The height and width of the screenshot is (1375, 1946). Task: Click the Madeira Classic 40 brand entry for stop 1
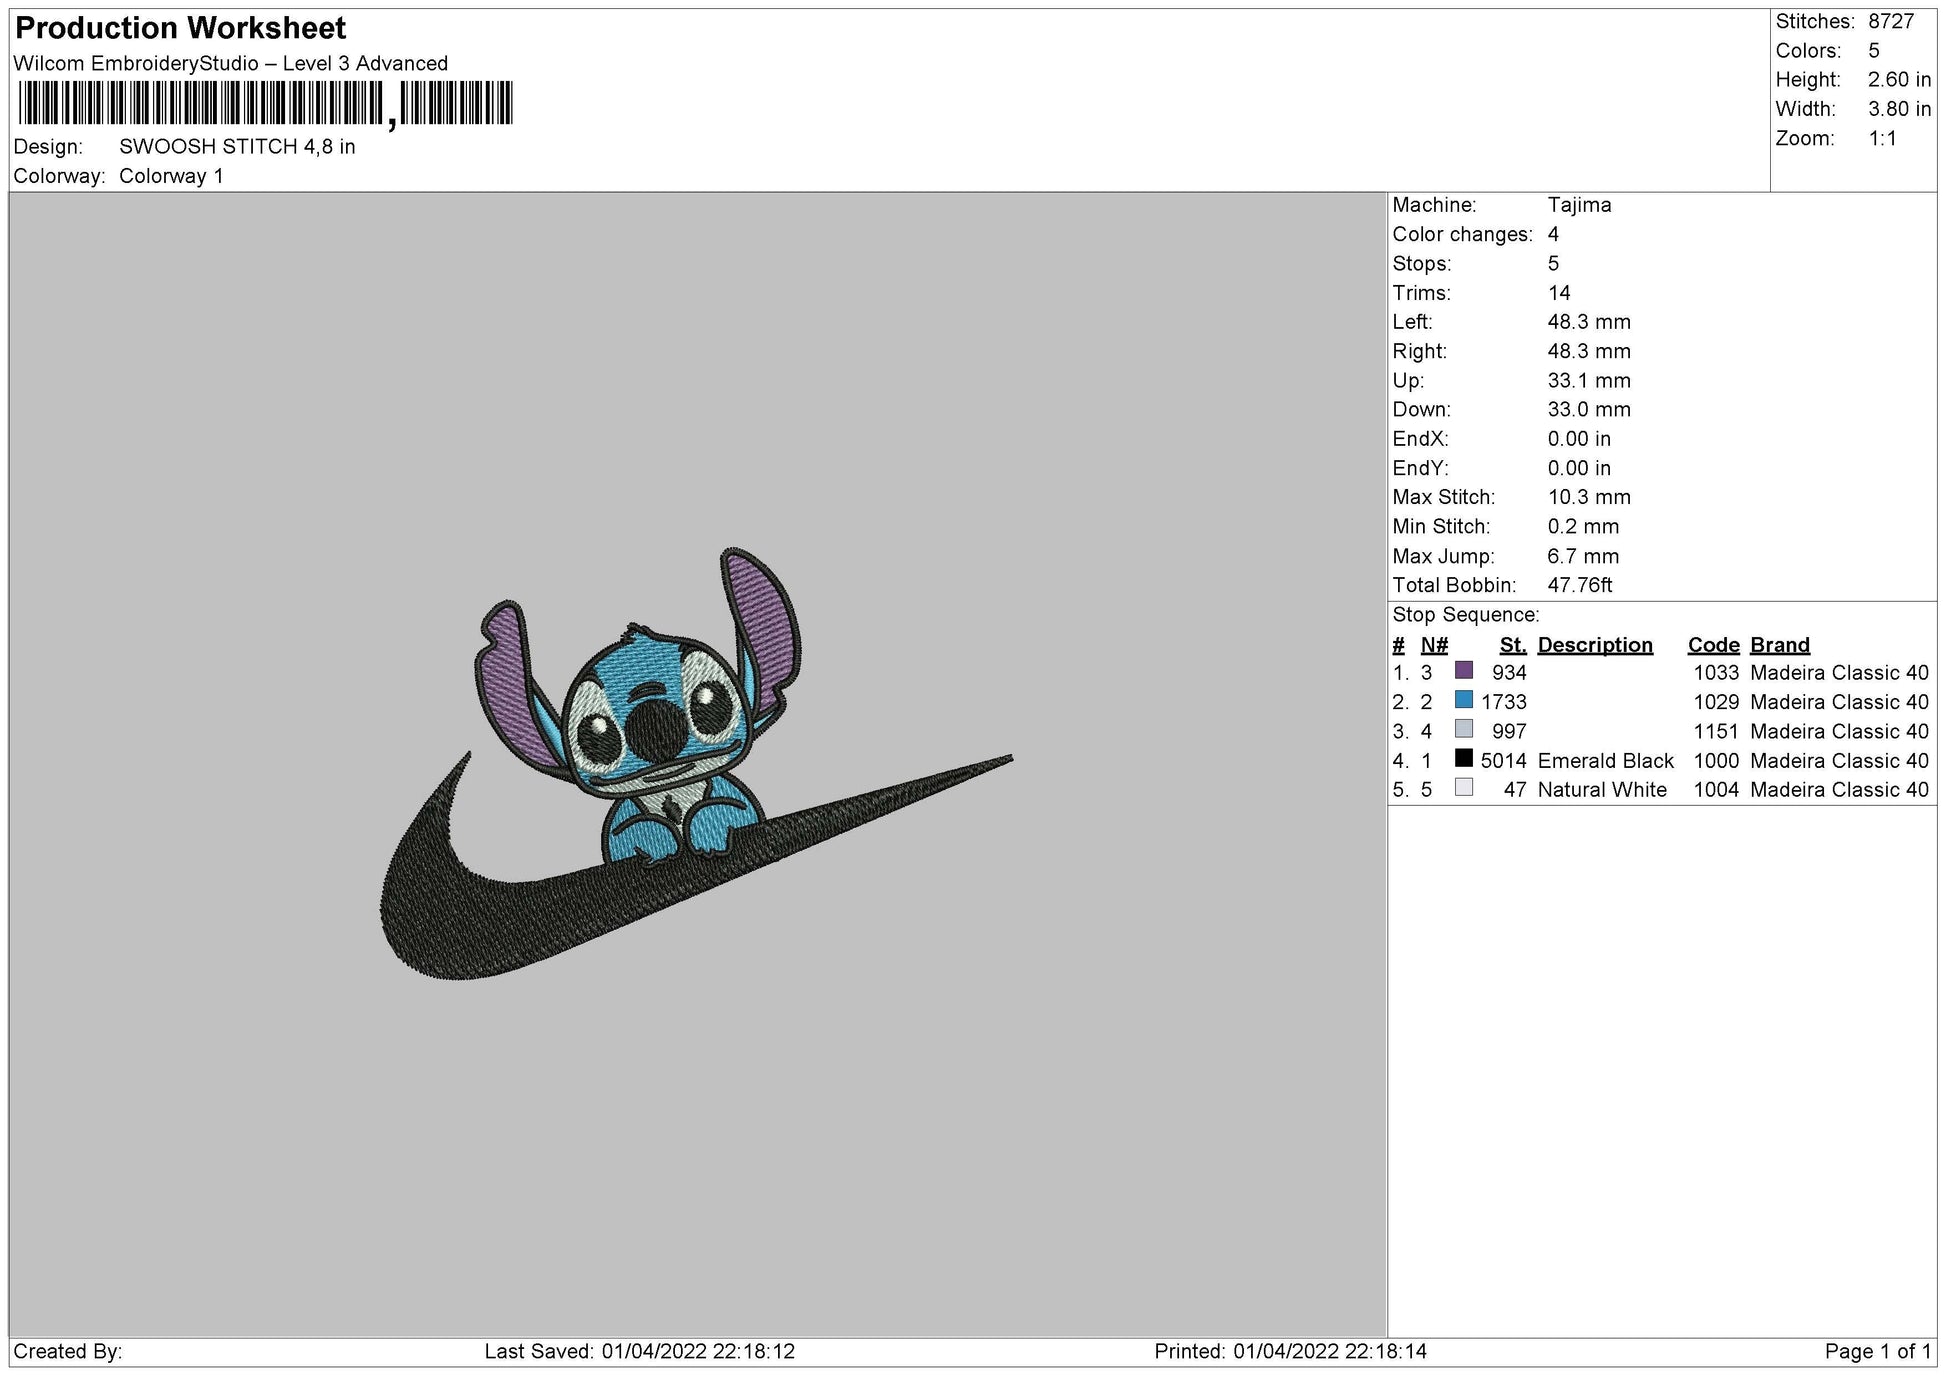[1838, 673]
